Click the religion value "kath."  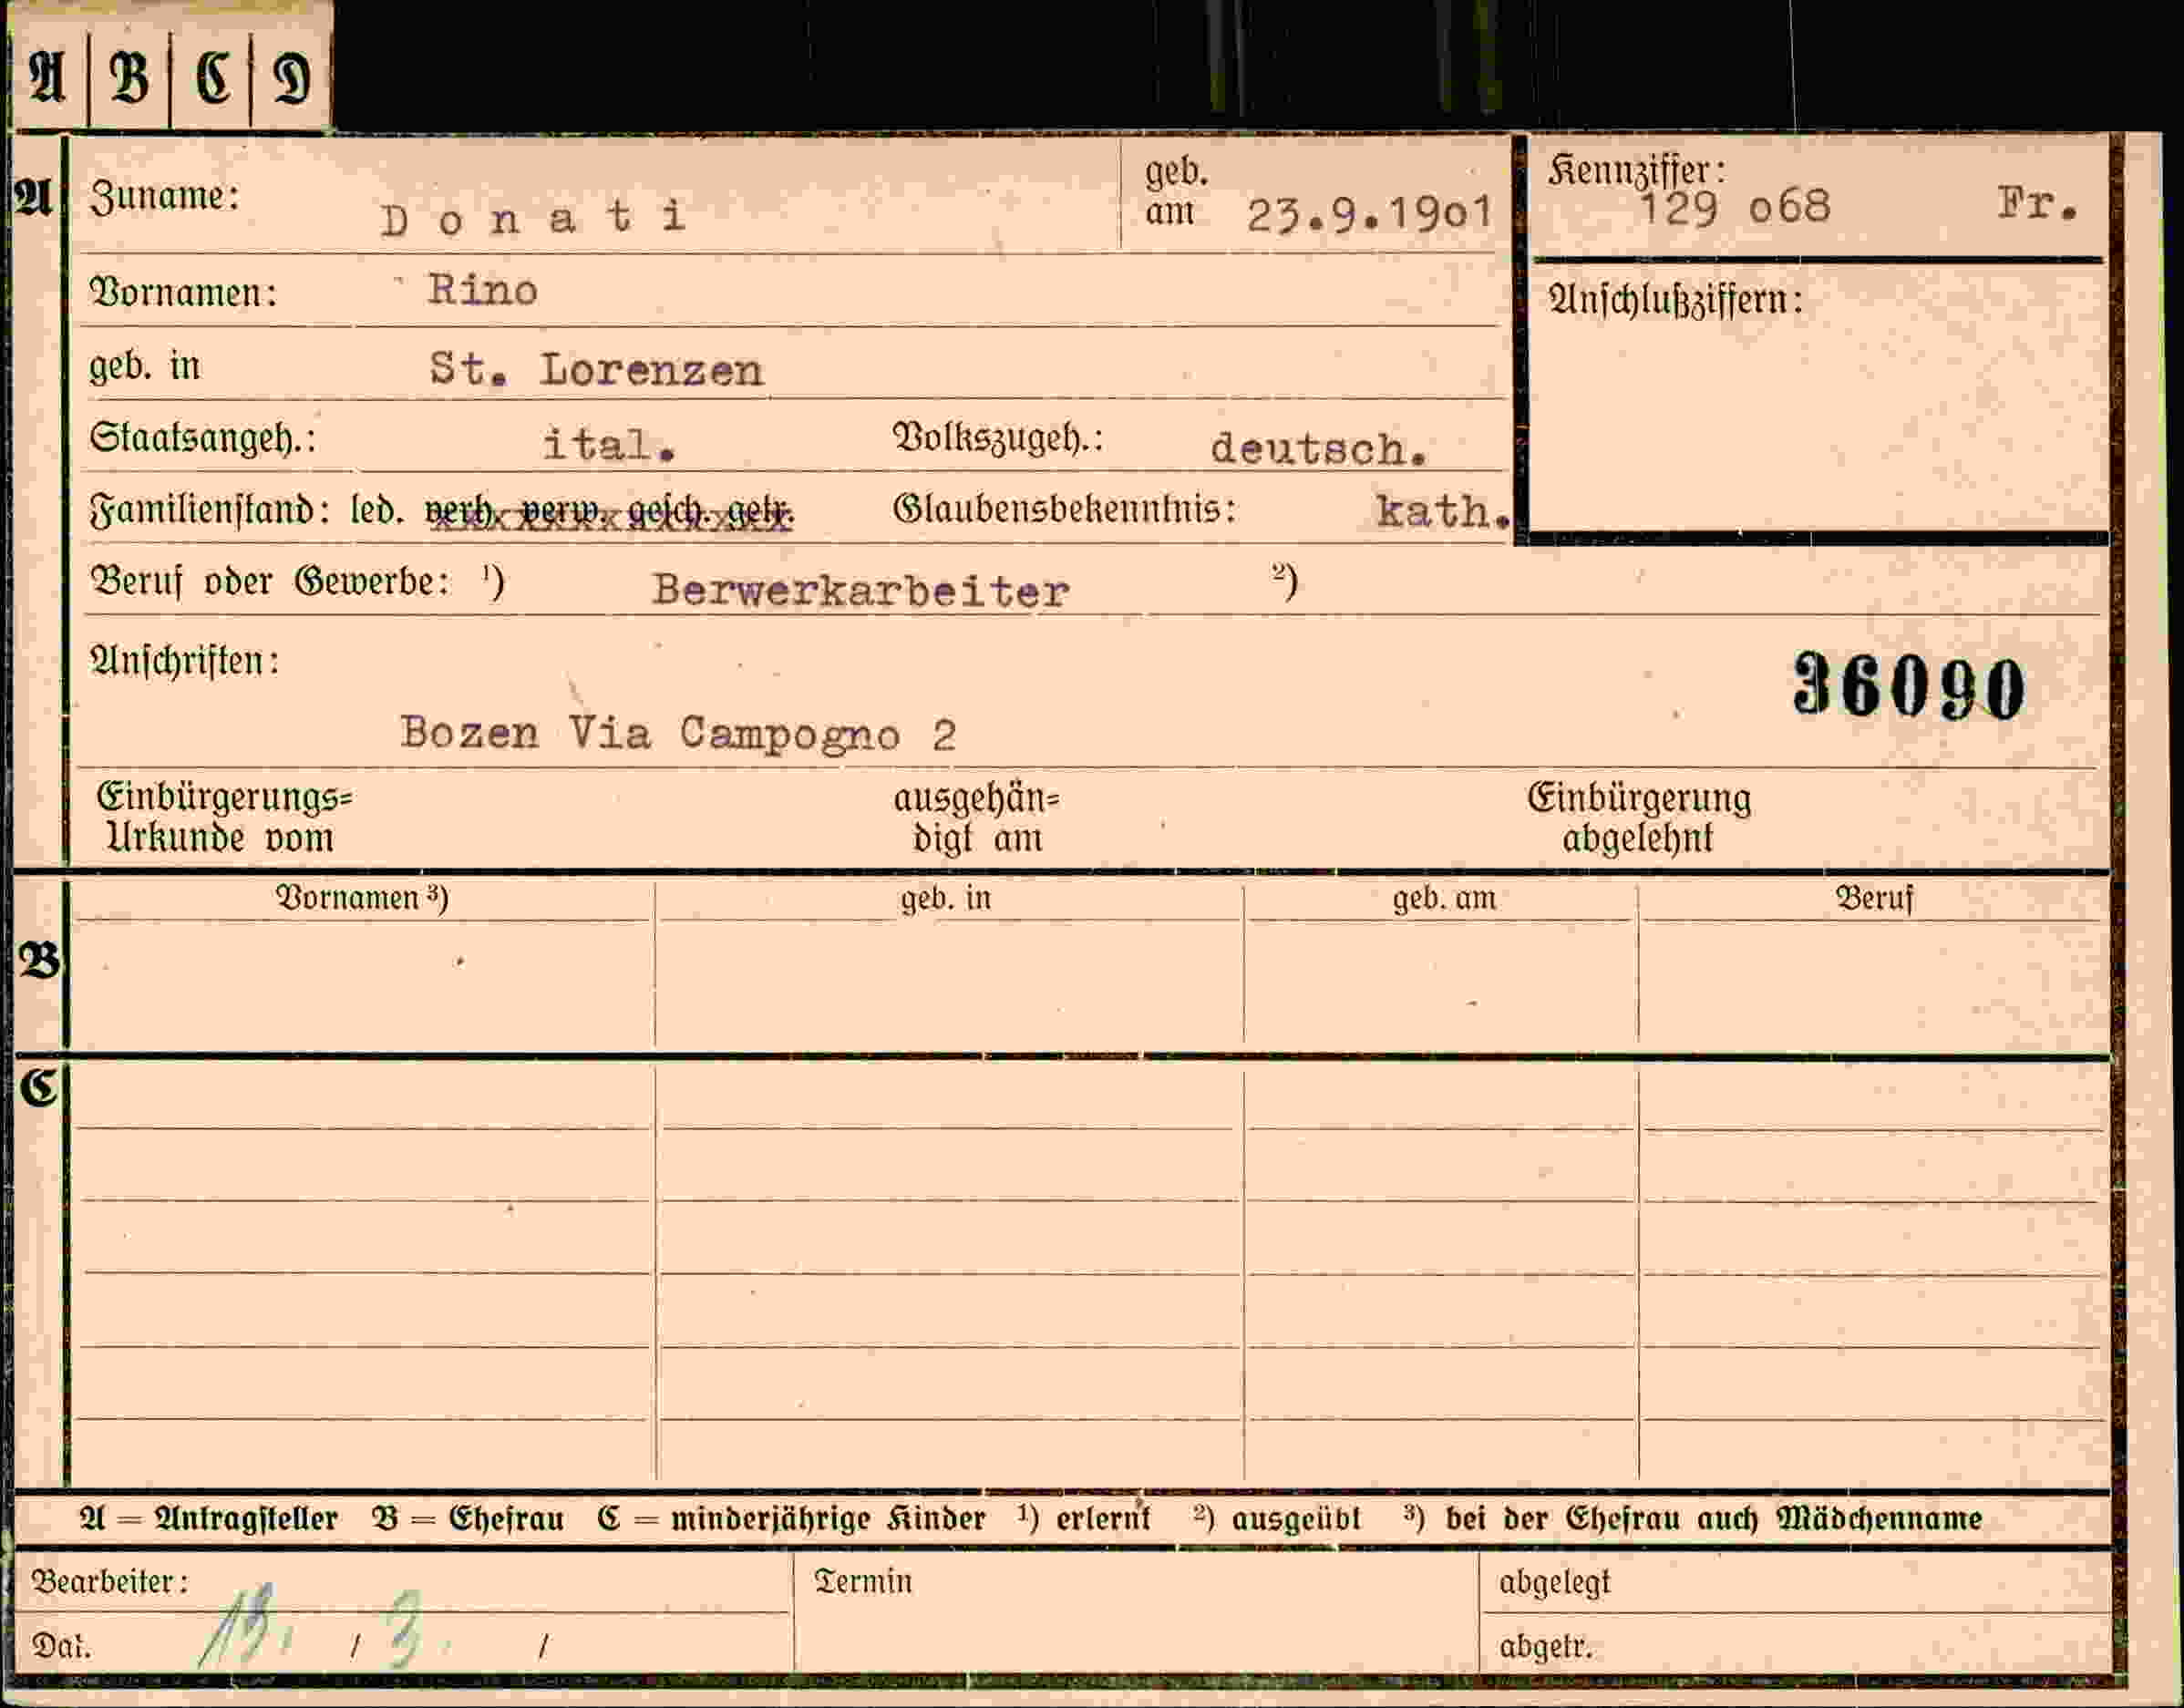1443,511
